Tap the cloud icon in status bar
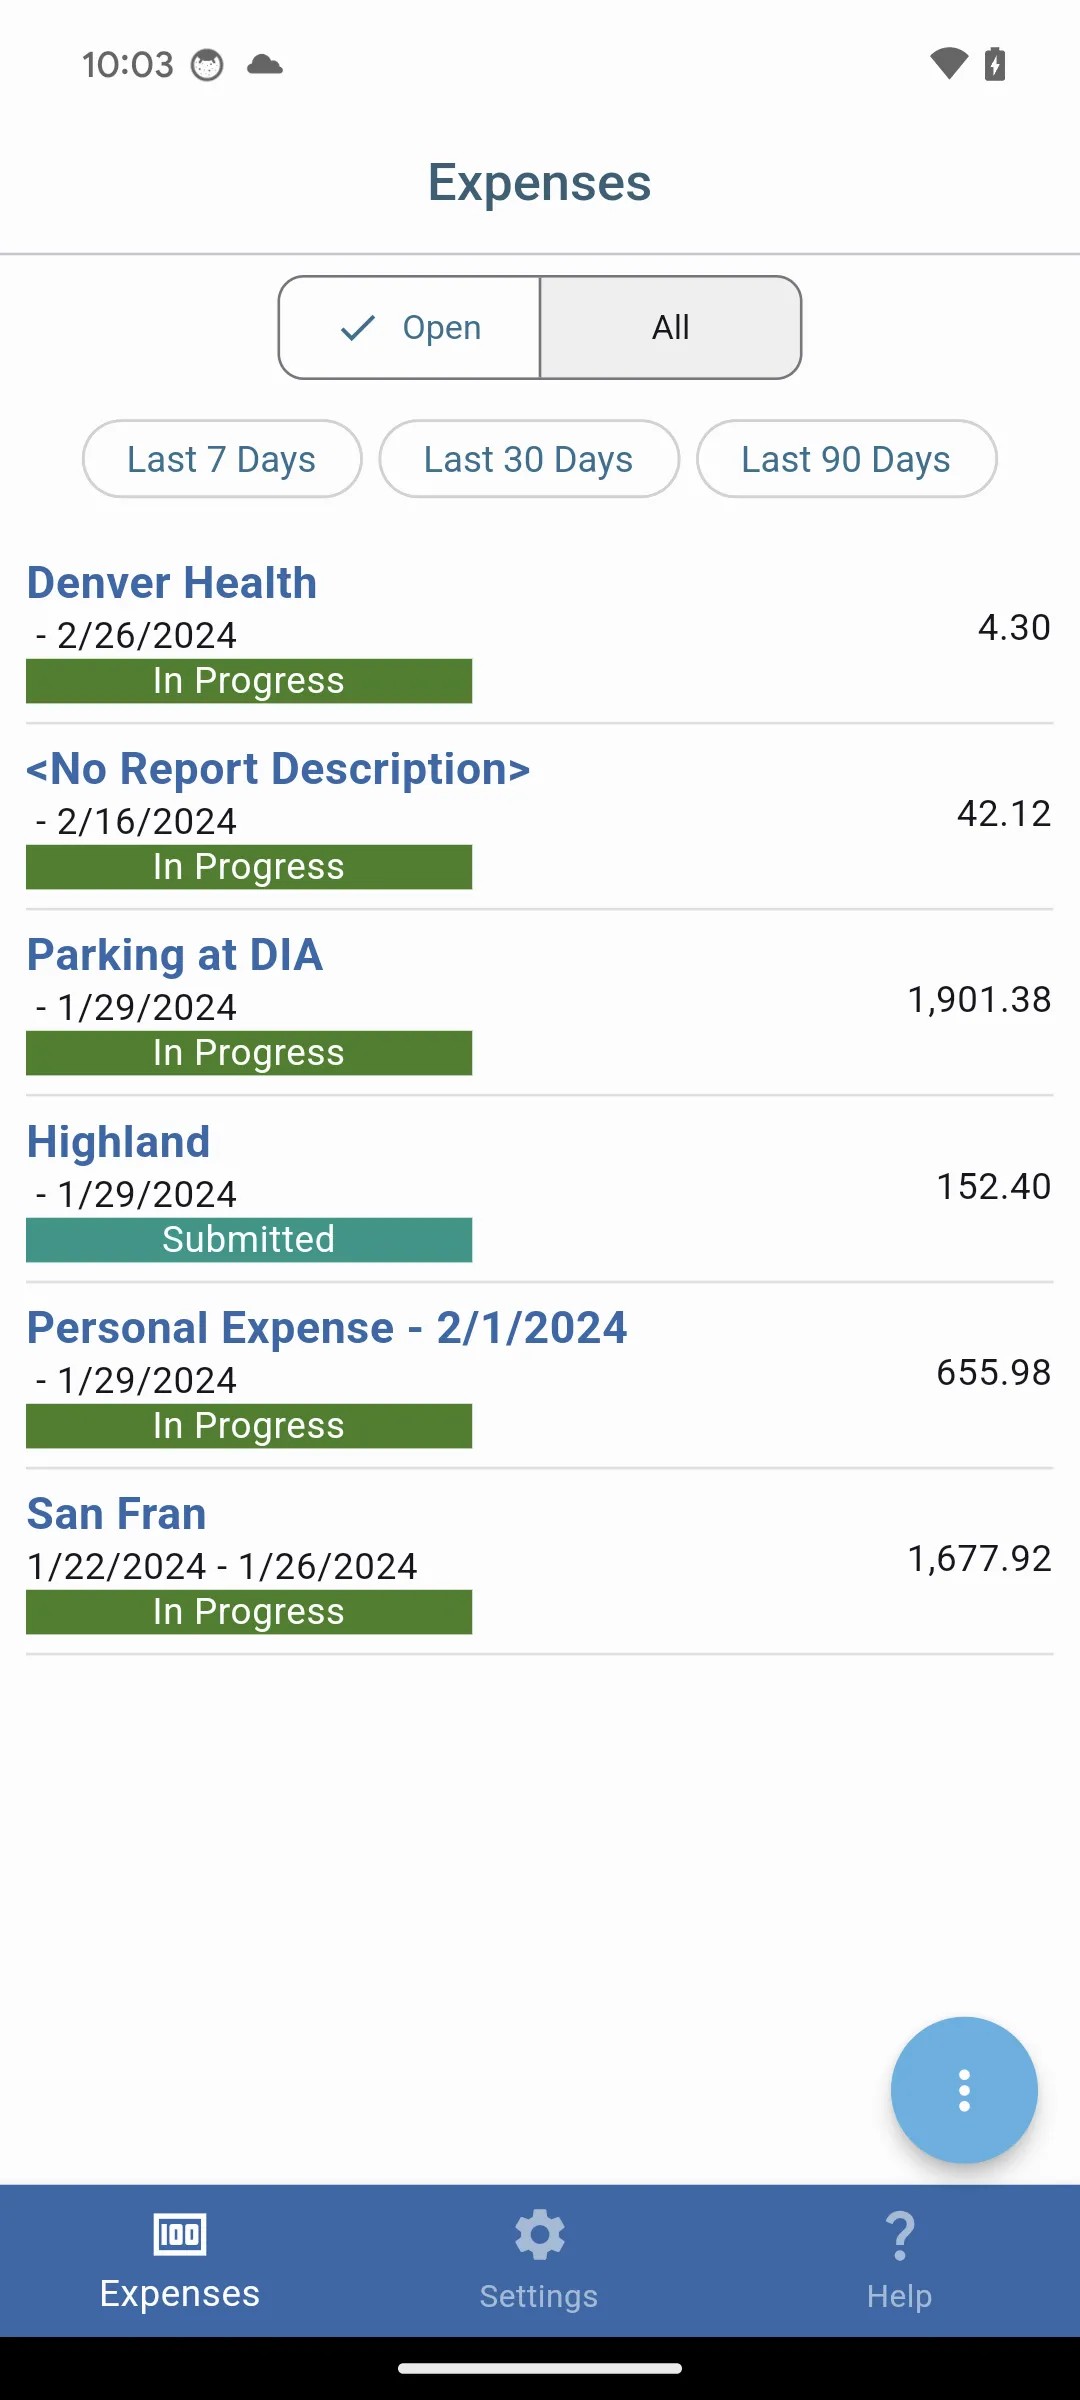 (265, 65)
